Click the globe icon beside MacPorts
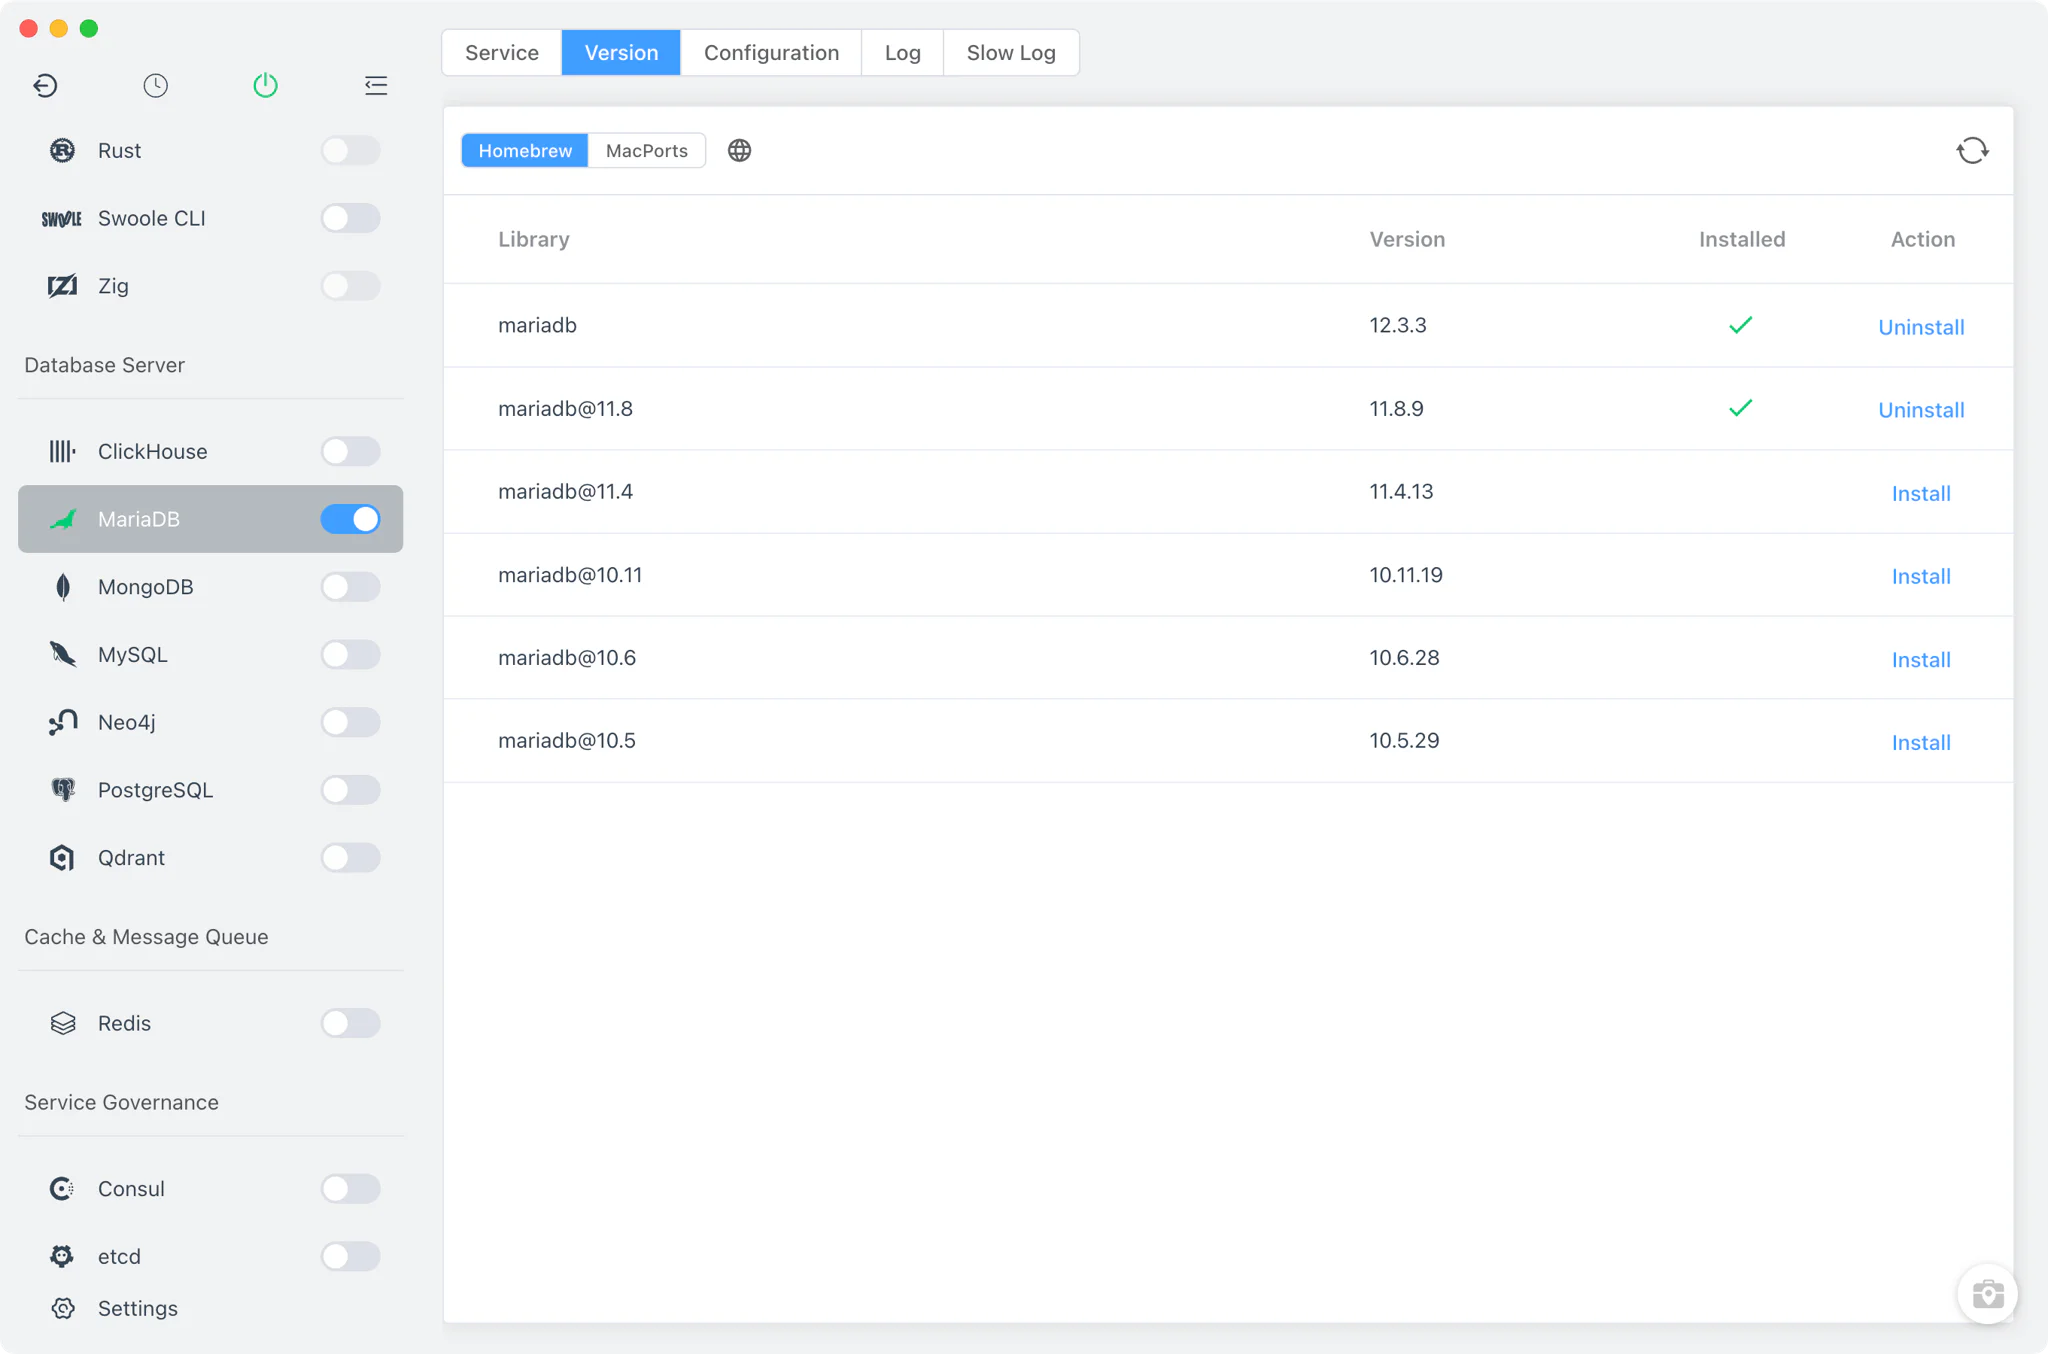 click(x=739, y=150)
